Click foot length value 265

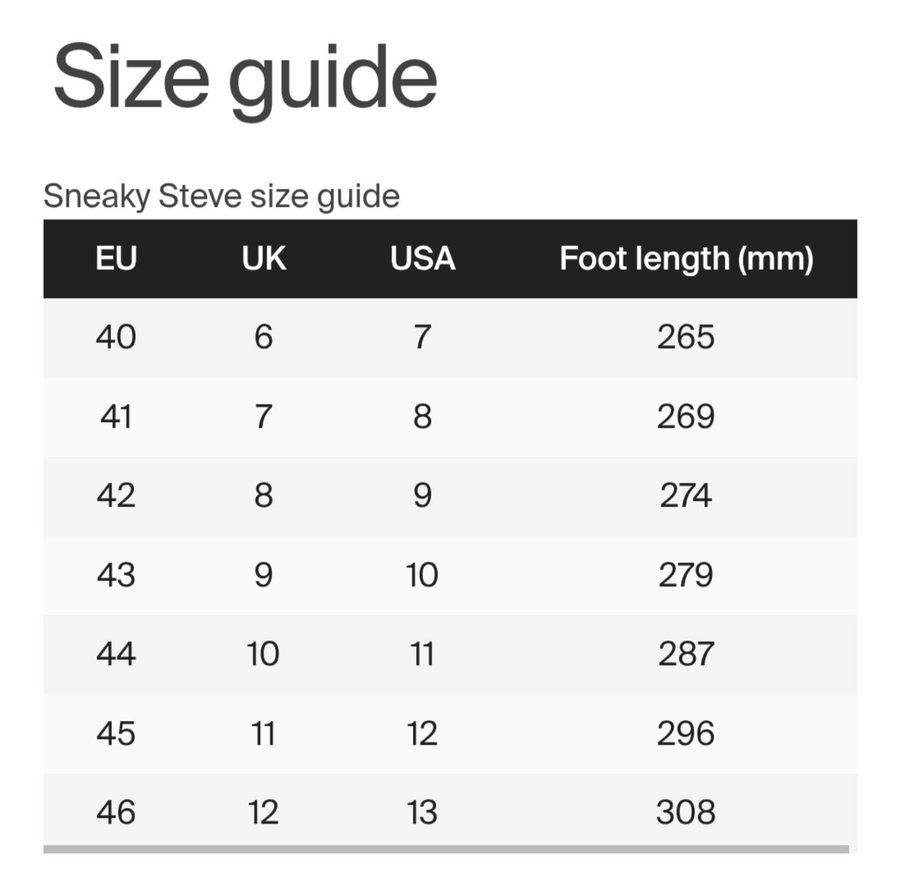point(686,337)
